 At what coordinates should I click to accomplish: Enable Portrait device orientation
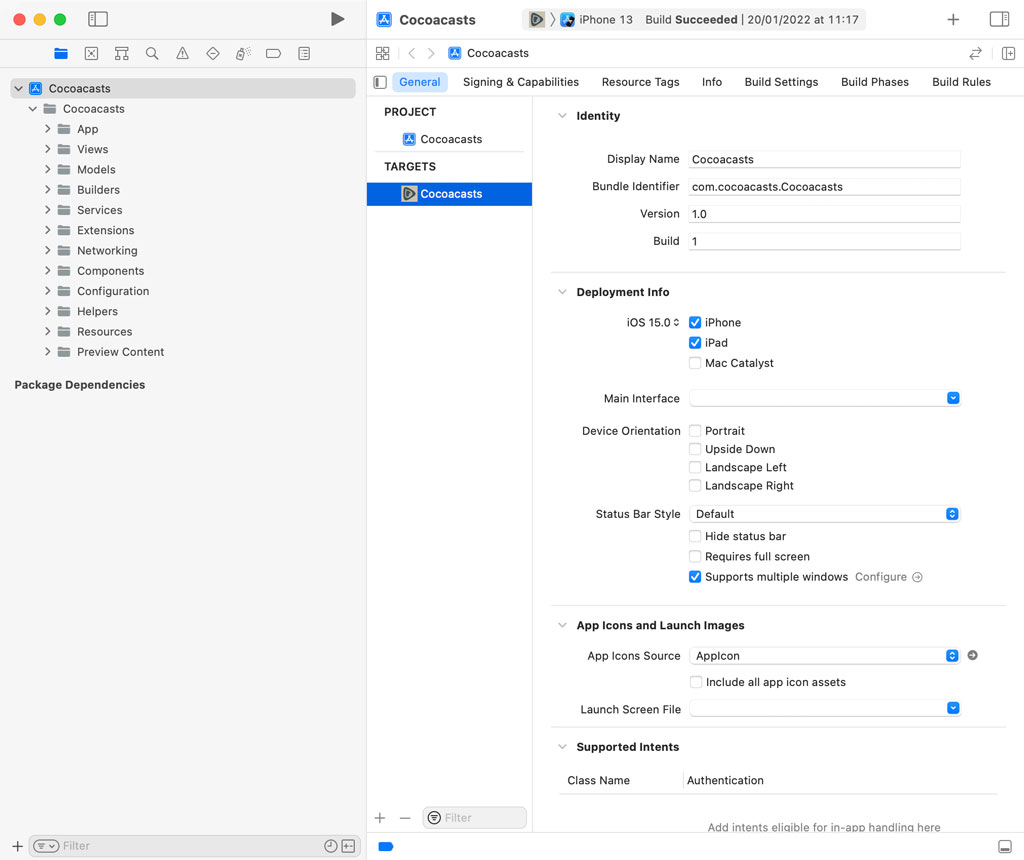pyautogui.click(x=695, y=431)
